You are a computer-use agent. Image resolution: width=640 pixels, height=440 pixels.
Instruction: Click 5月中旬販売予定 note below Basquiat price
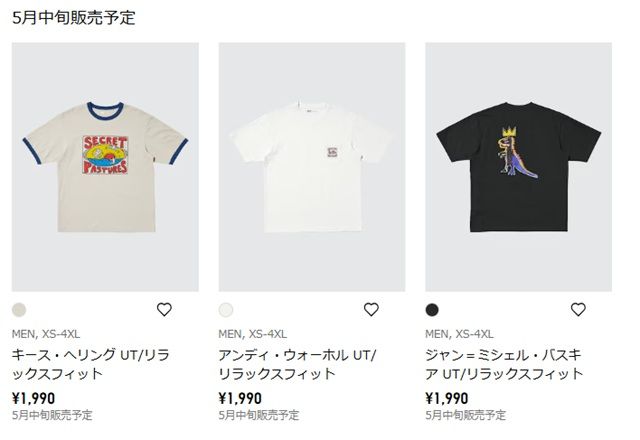(x=465, y=415)
